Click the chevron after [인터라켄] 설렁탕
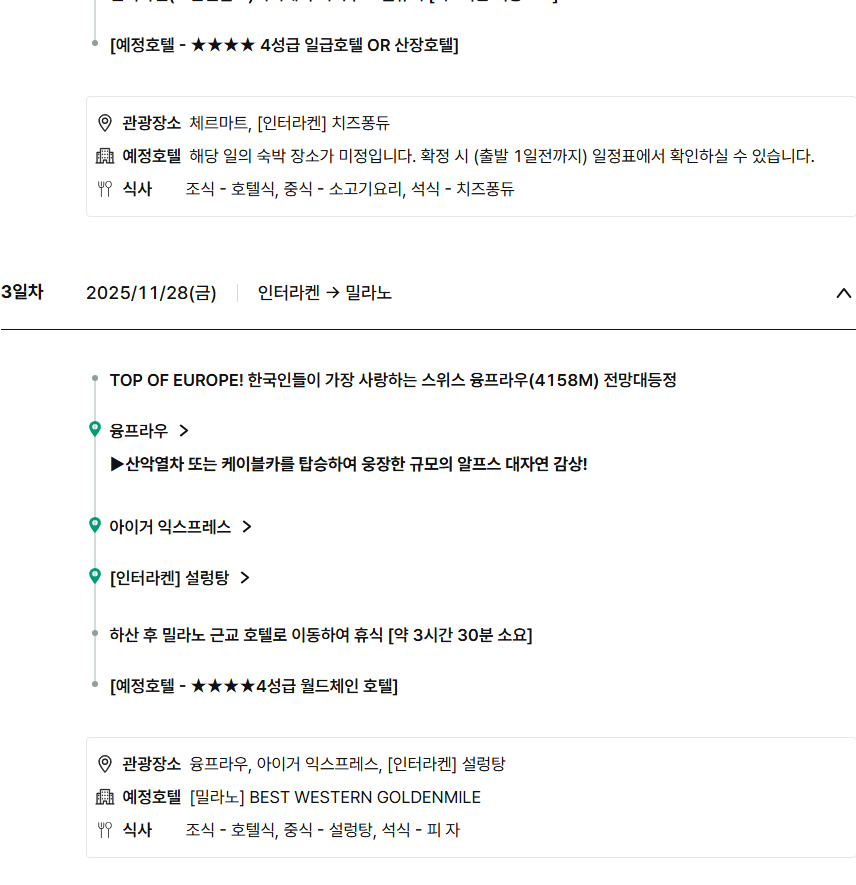This screenshot has width=856, height=885. point(245,578)
